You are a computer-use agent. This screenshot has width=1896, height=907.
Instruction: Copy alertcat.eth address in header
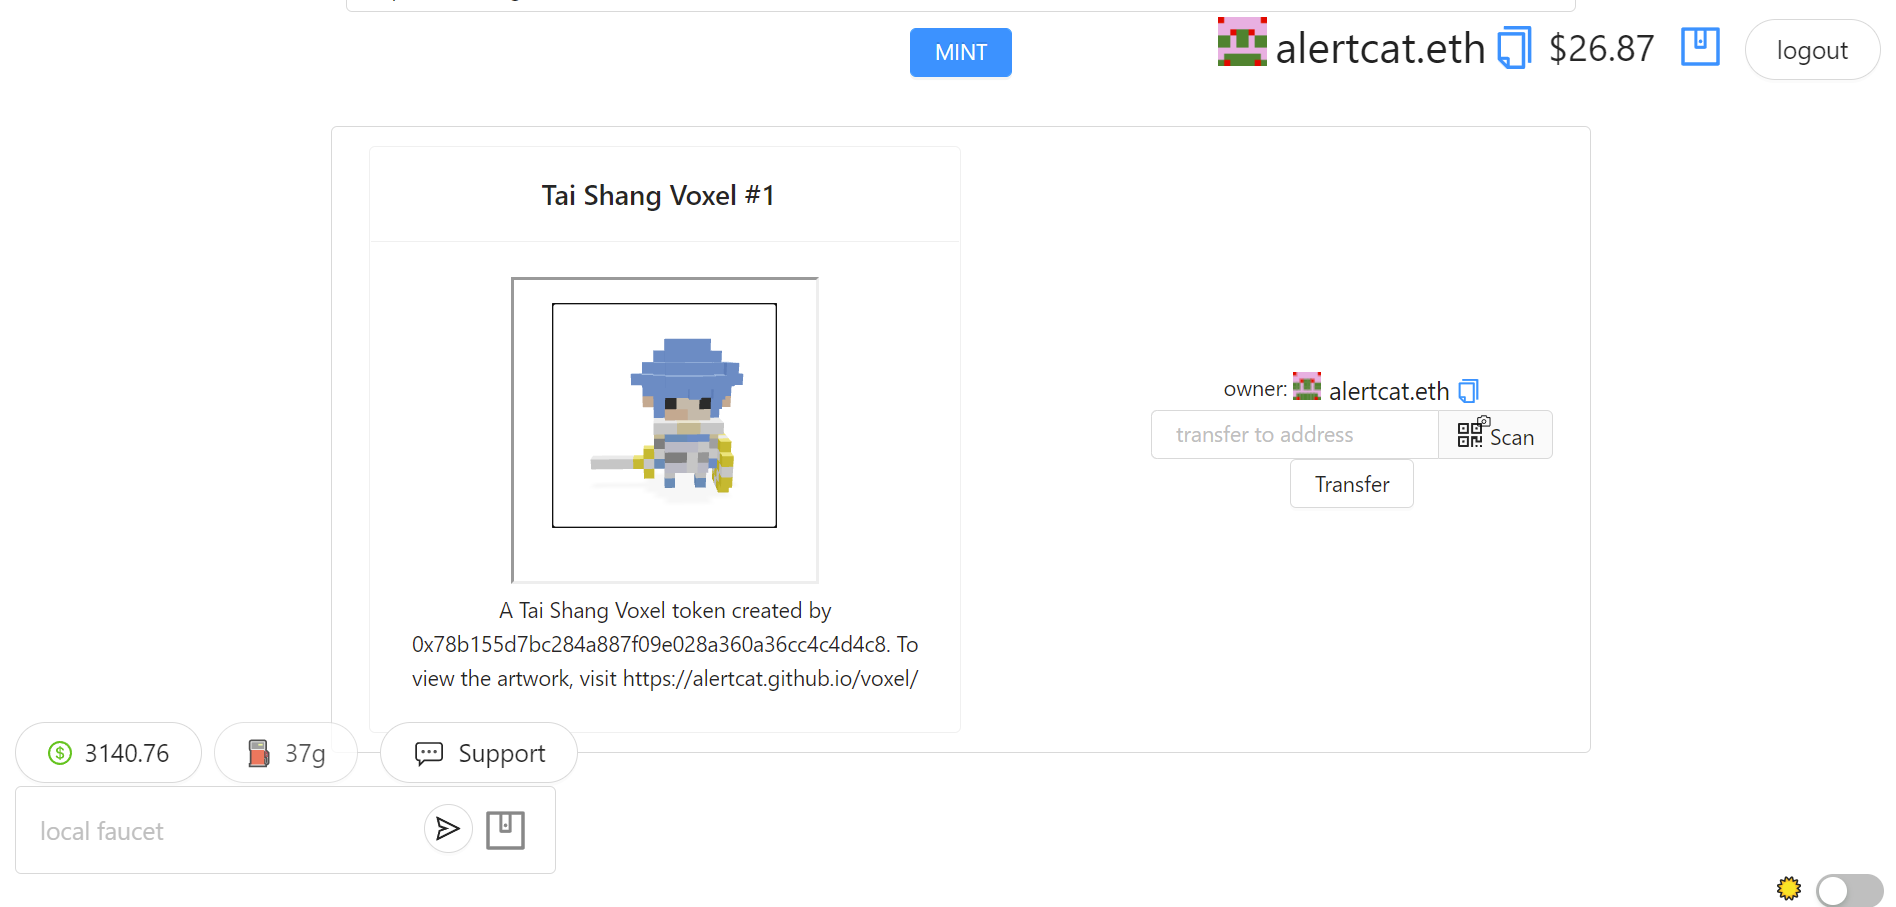click(1514, 48)
